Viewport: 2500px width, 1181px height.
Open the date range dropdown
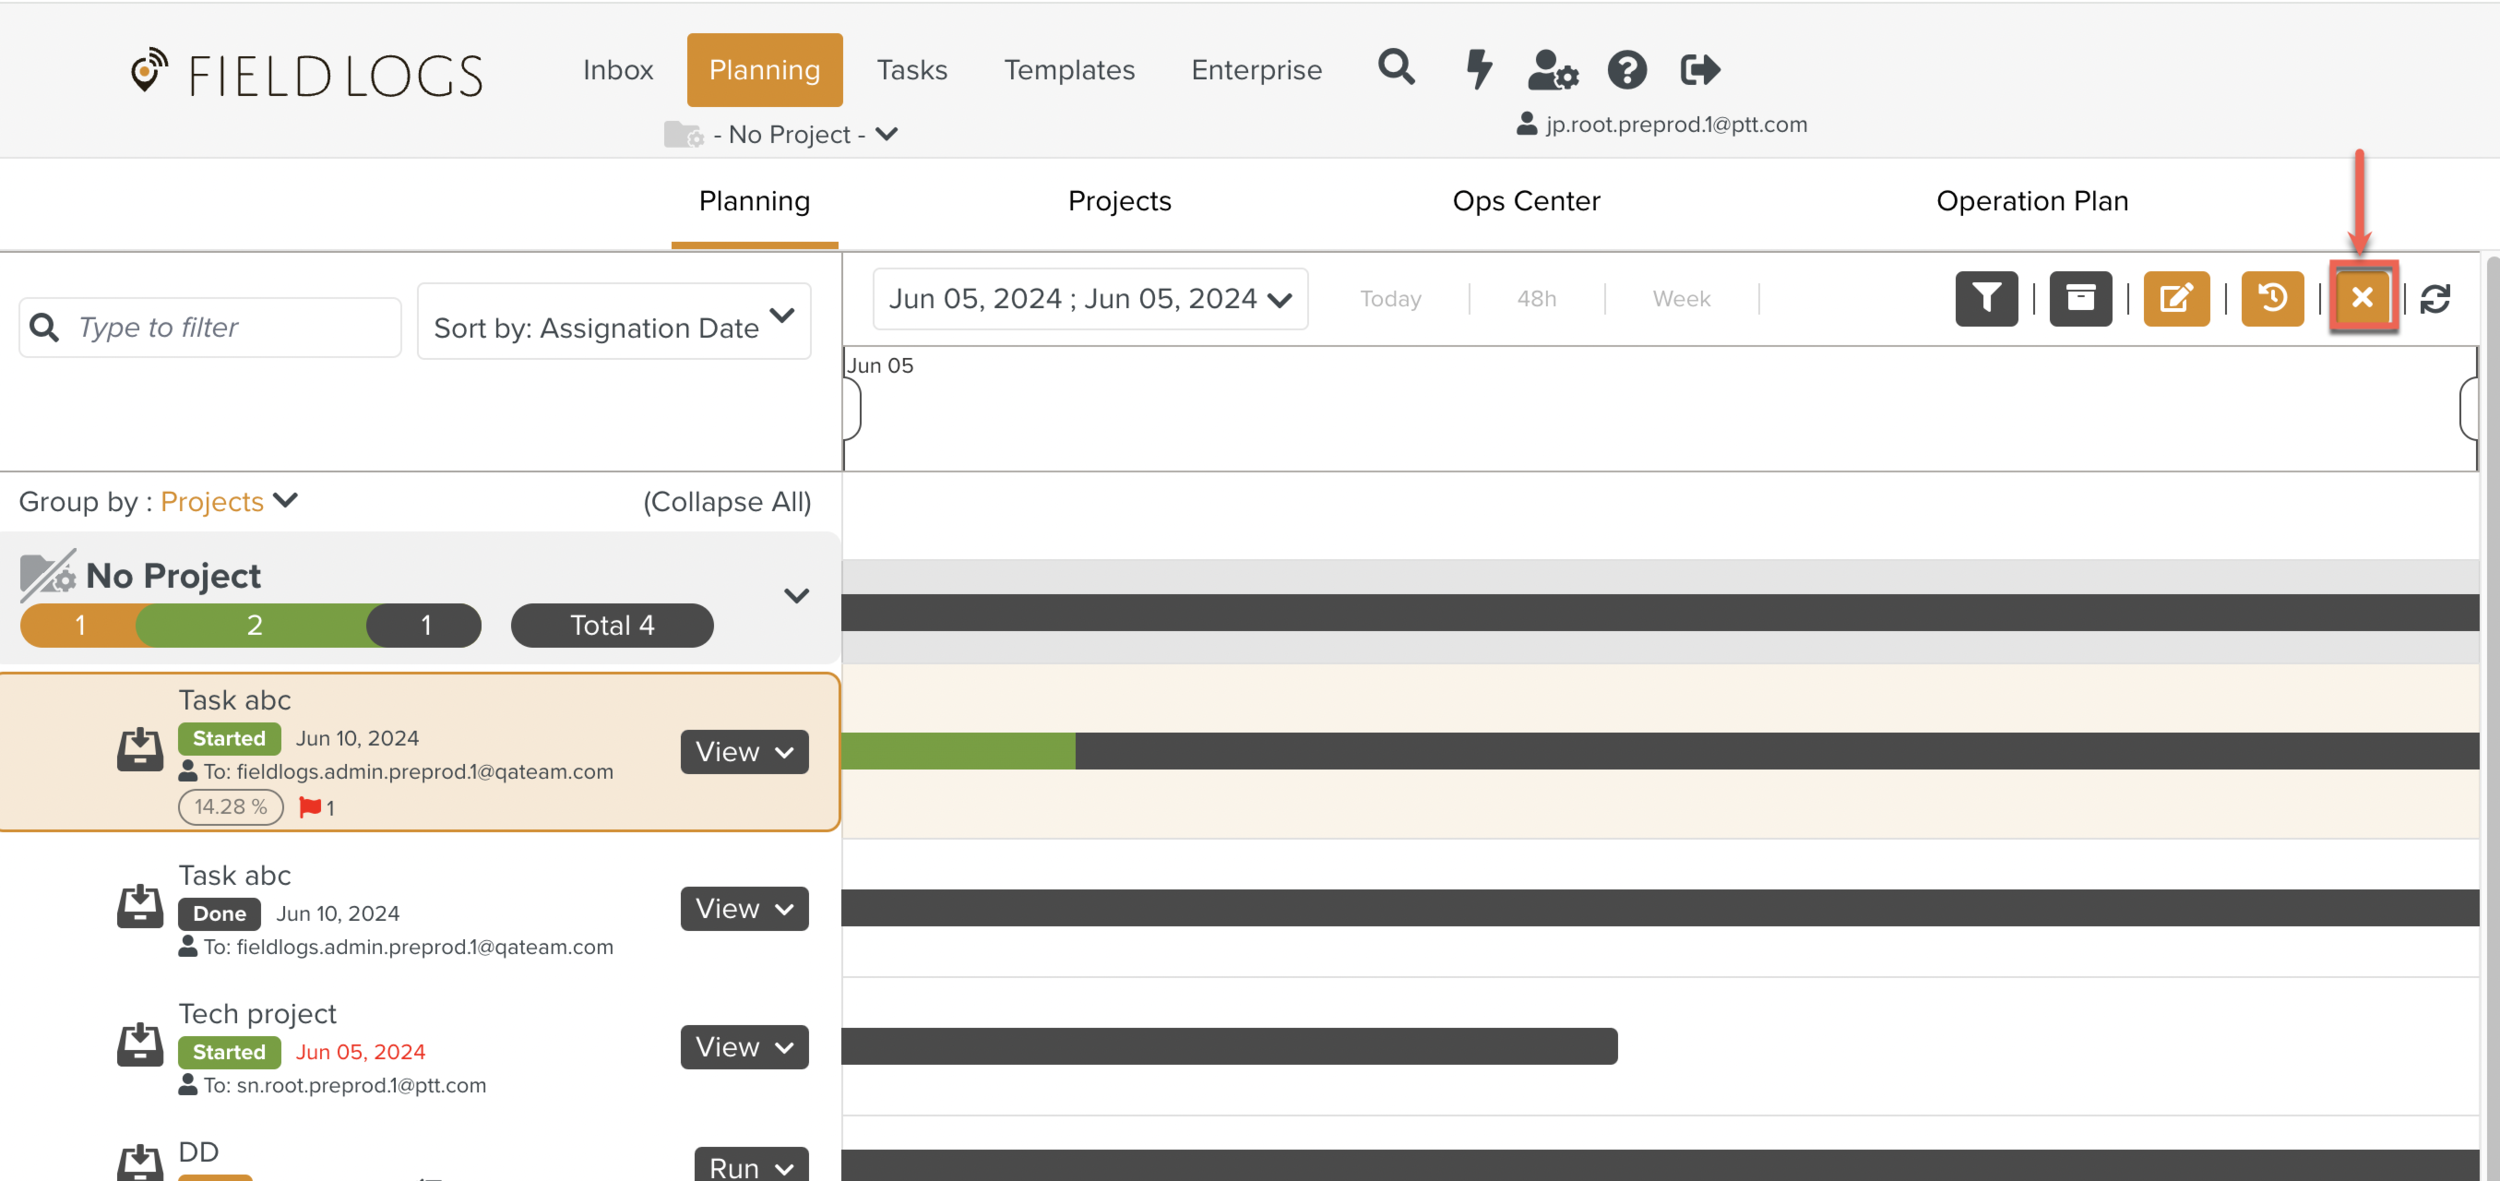click(1090, 299)
